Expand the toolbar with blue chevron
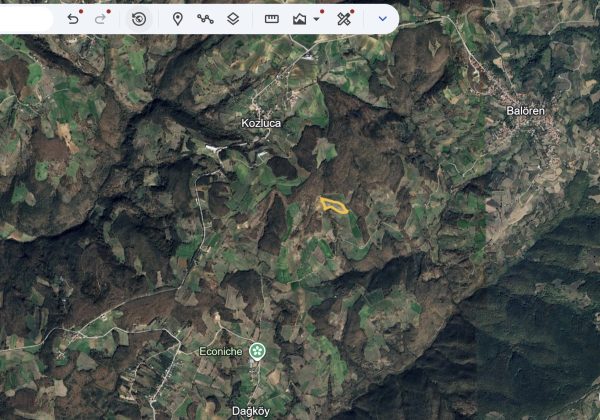This screenshot has height=420, width=600. (x=382, y=19)
